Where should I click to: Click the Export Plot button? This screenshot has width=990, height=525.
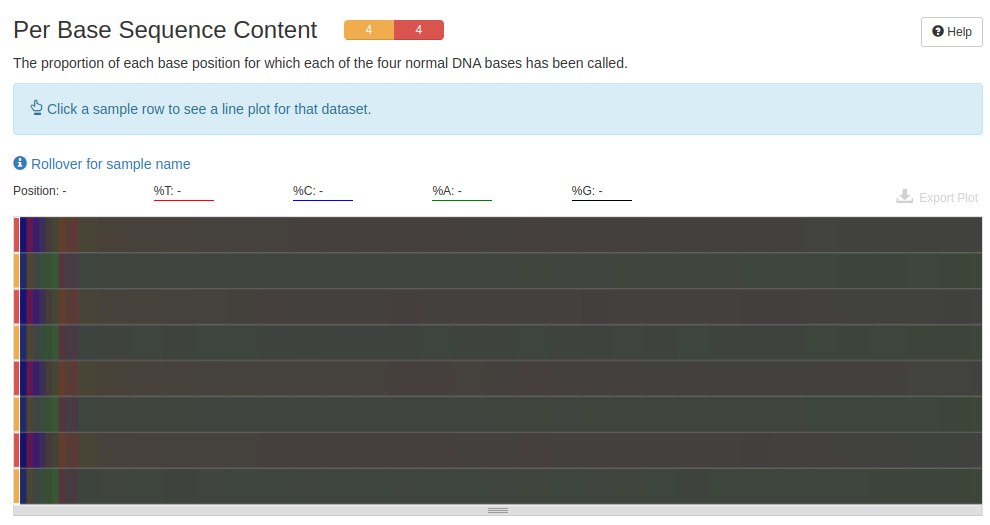pos(937,198)
